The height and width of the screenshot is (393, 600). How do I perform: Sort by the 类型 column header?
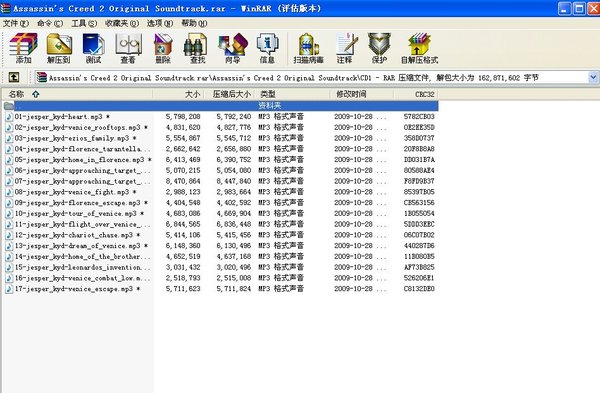click(292, 94)
